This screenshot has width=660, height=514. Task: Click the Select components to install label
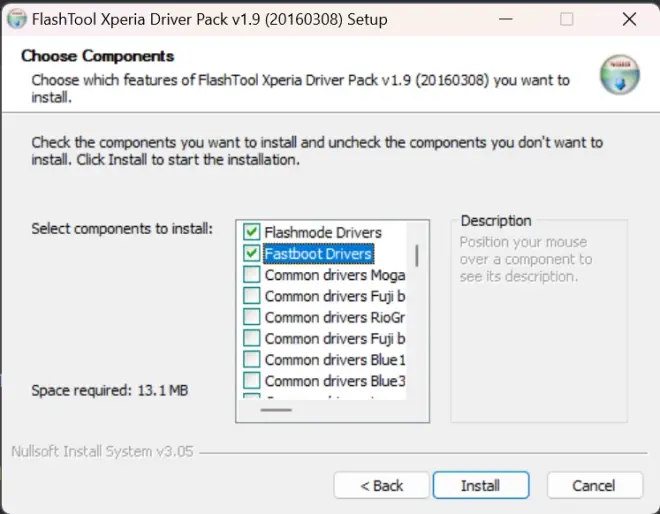click(122, 229)
